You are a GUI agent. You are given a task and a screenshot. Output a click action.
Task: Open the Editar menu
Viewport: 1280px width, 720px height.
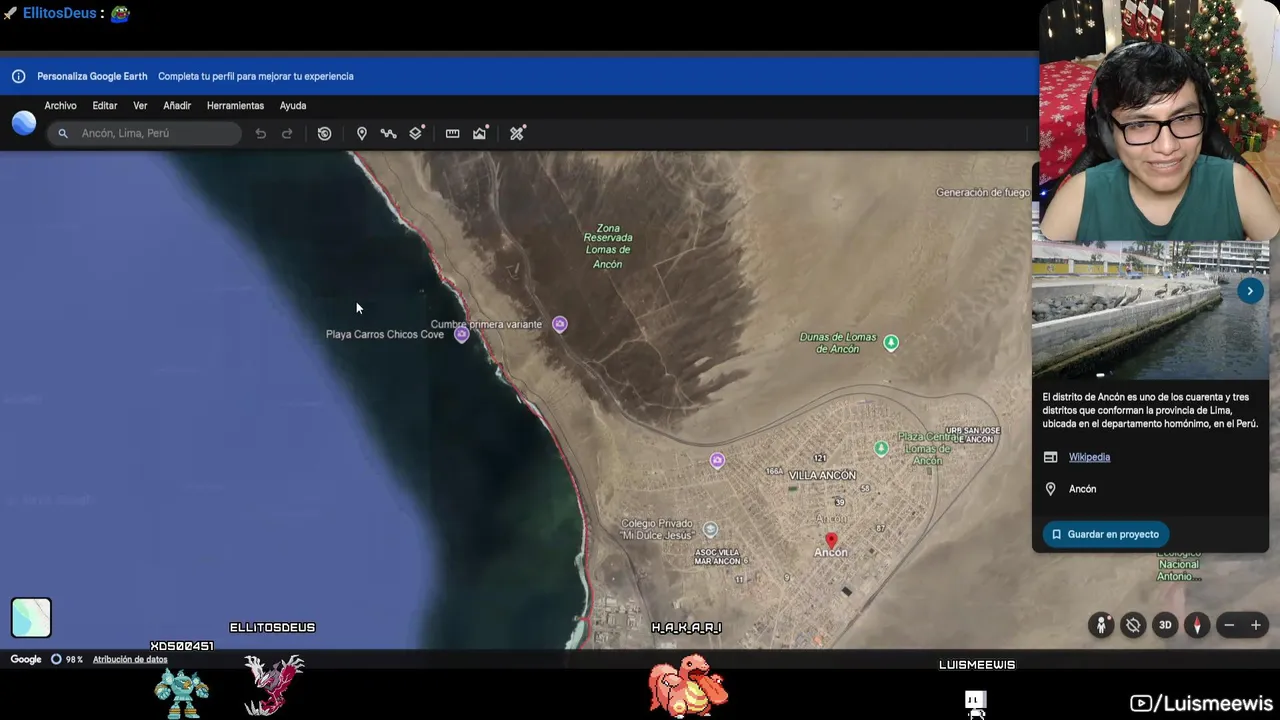coord(105,105)
